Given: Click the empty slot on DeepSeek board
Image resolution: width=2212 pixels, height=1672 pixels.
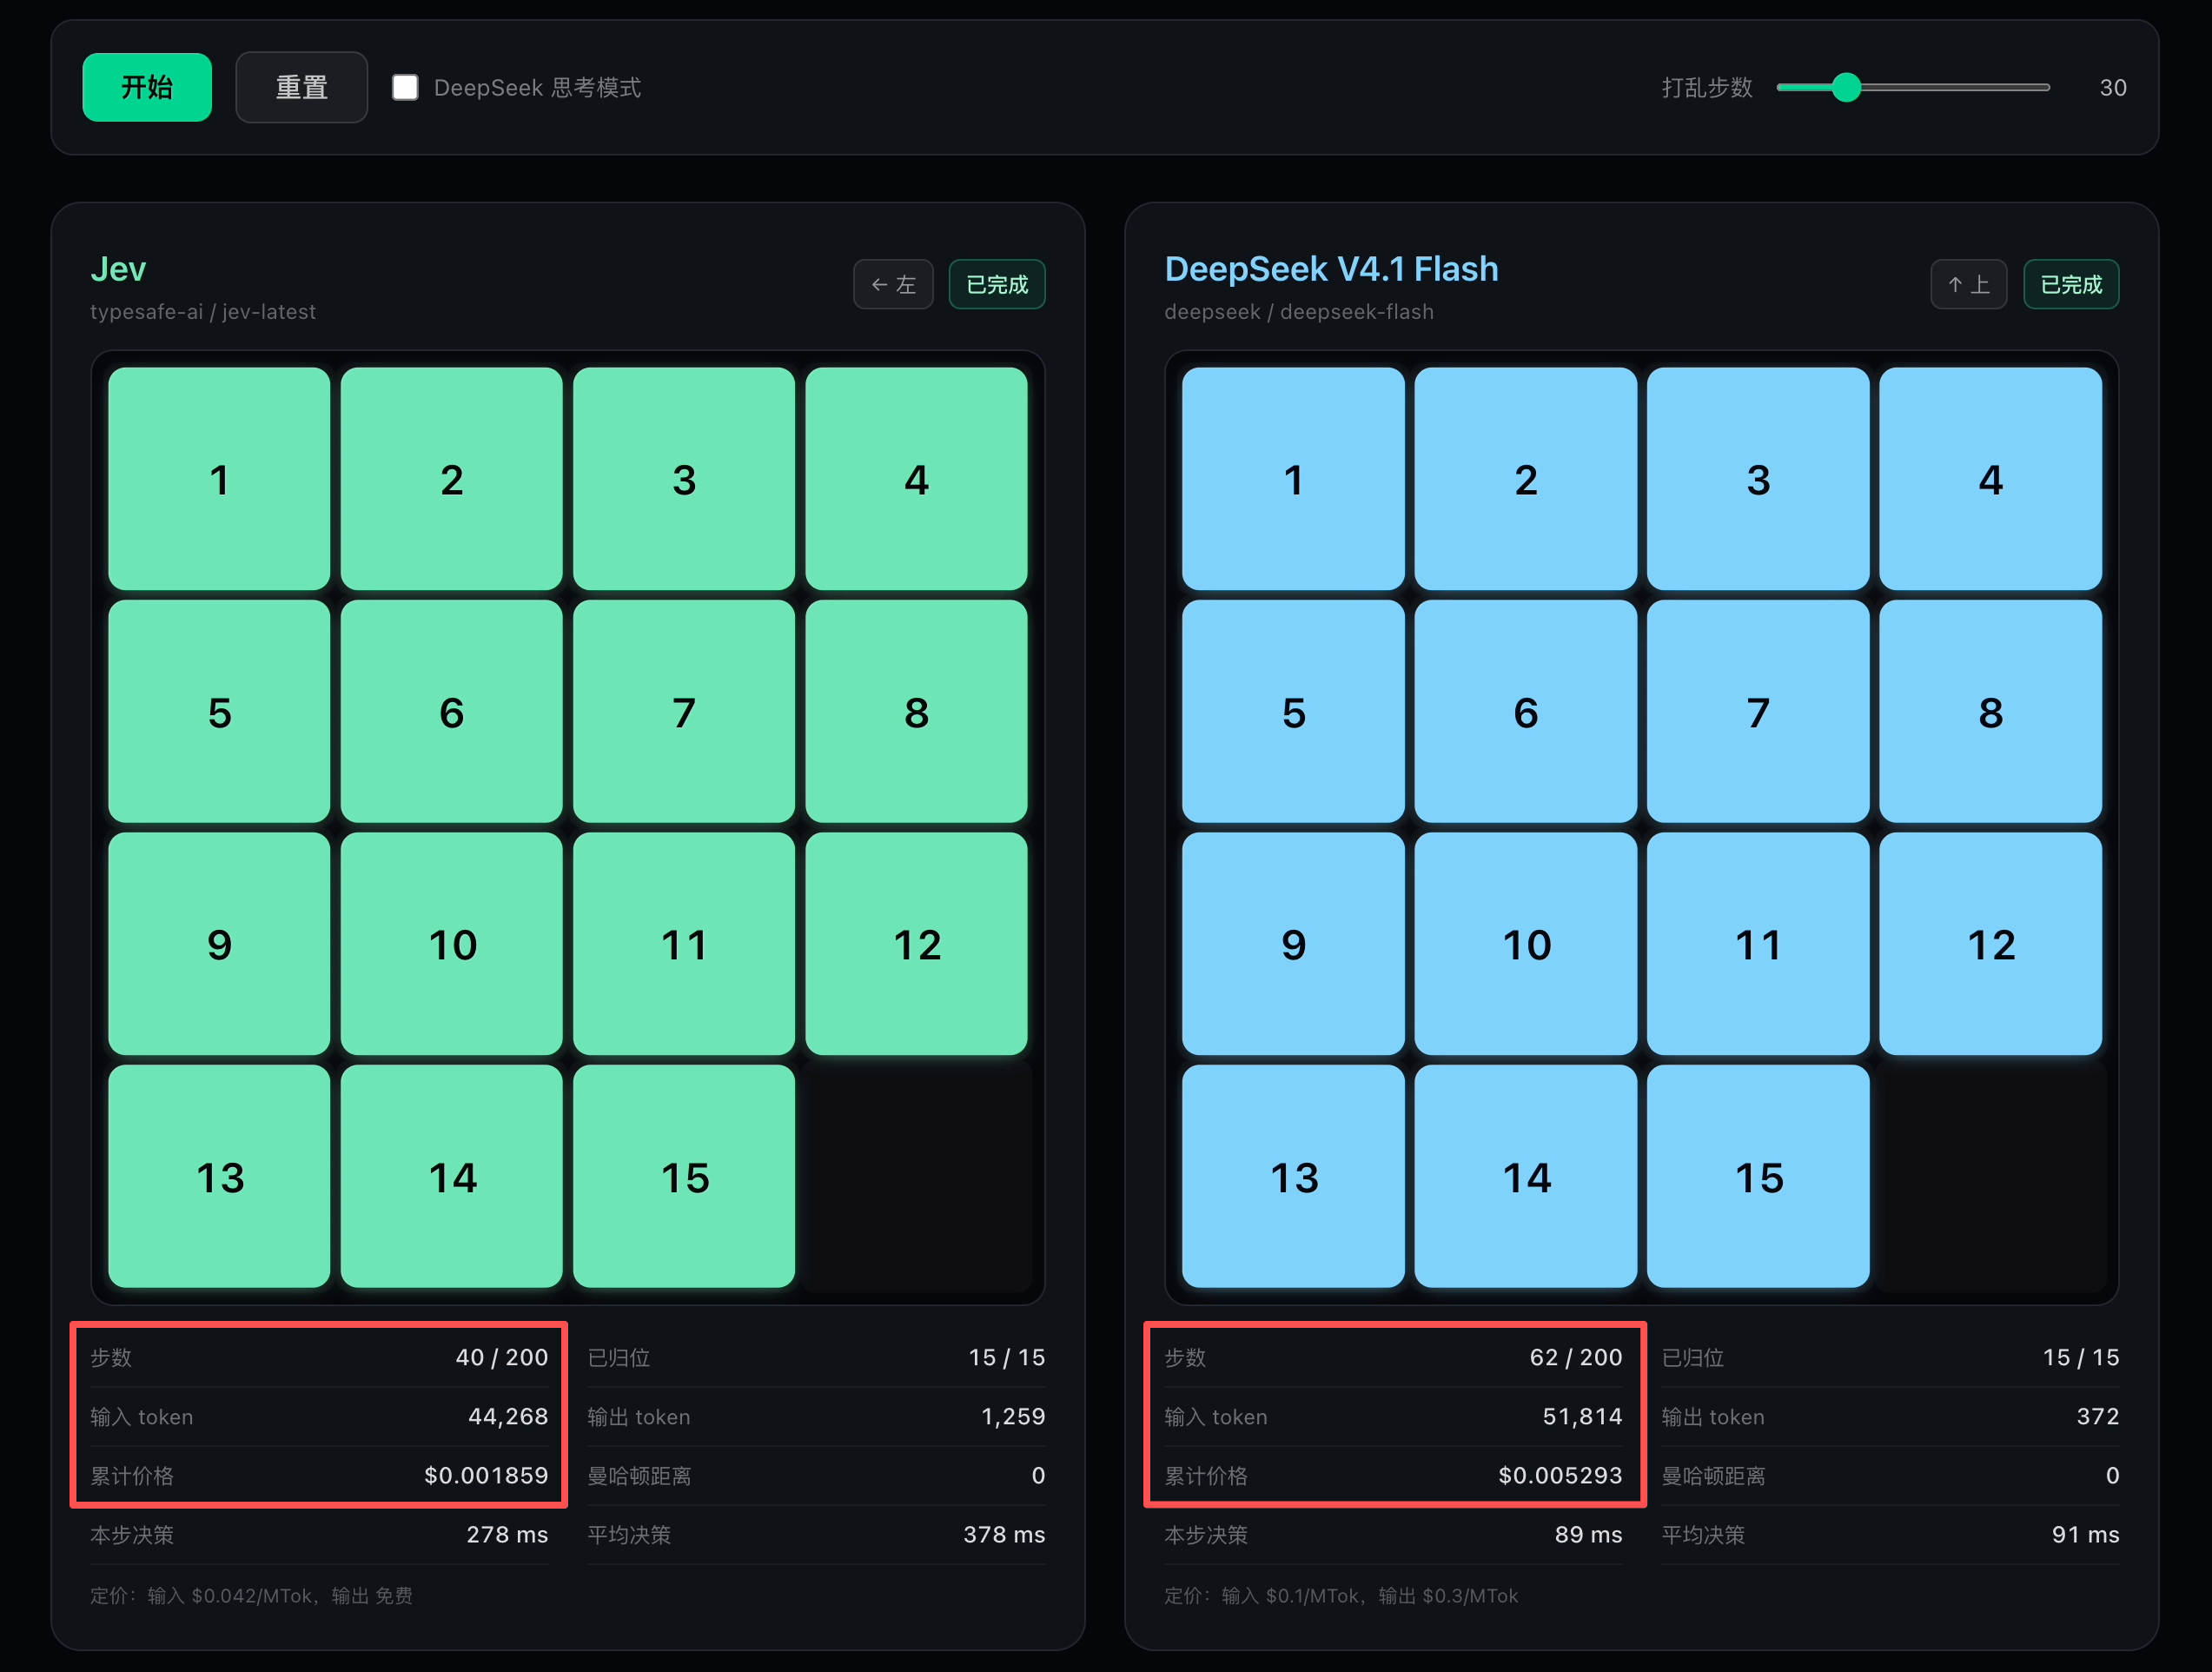Looking at the screenshot, I should click(1990, 1176).
